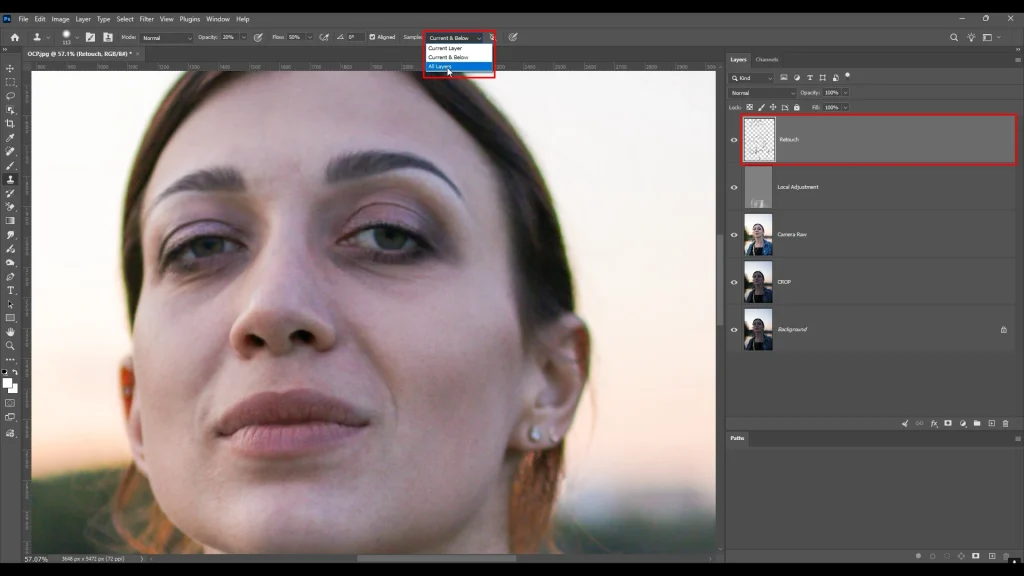Screen dimensions: 1024x576
Task: Go to Photoshop Home screen
Action: pyautogui.click(x=15, y=37)
